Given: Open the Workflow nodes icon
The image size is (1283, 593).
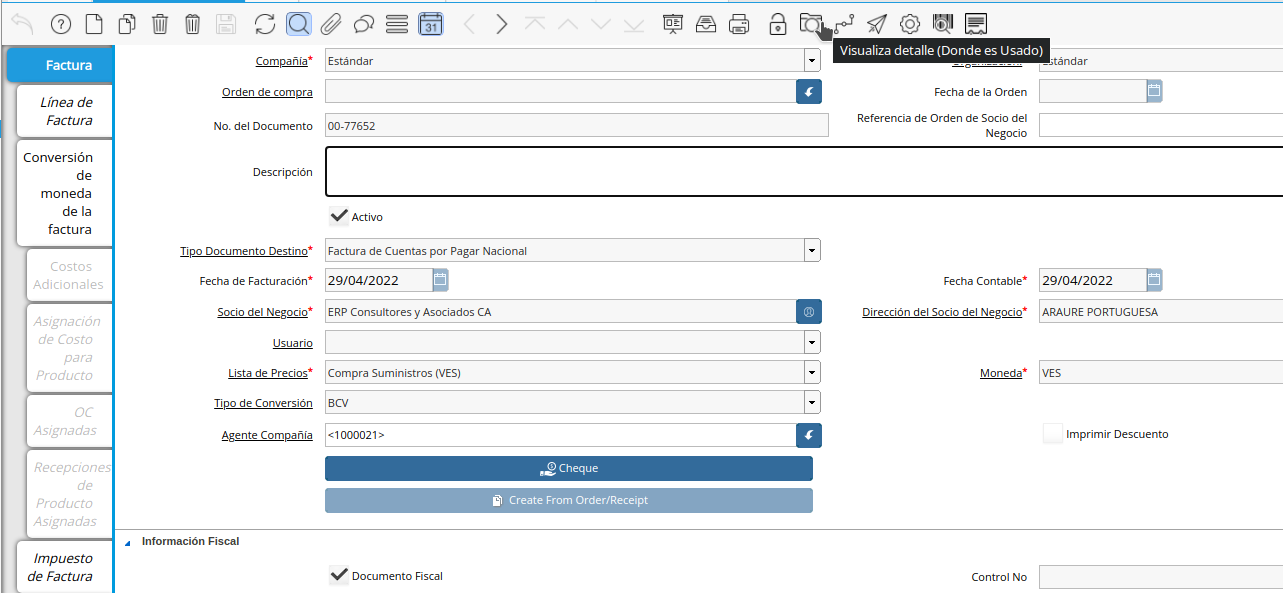Looking at the screenshot, I should [844, 24].
